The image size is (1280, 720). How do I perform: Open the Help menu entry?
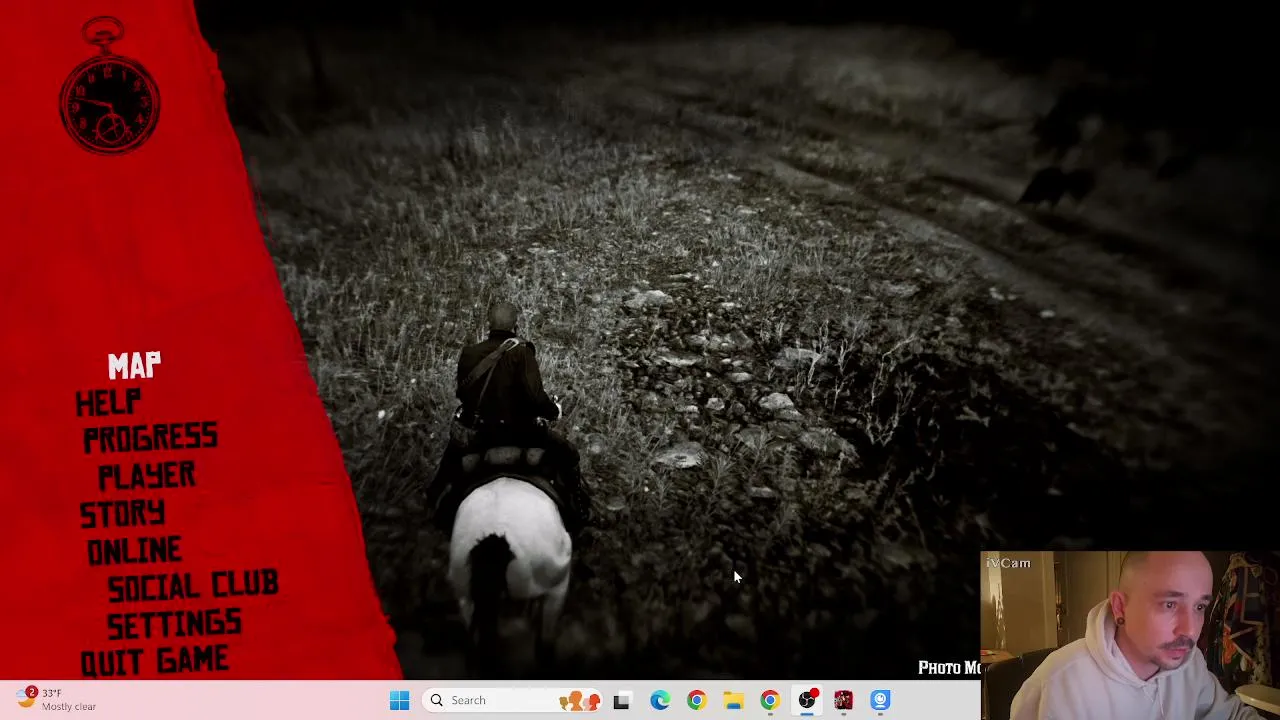pyautogui.click(x=109, y=402)
